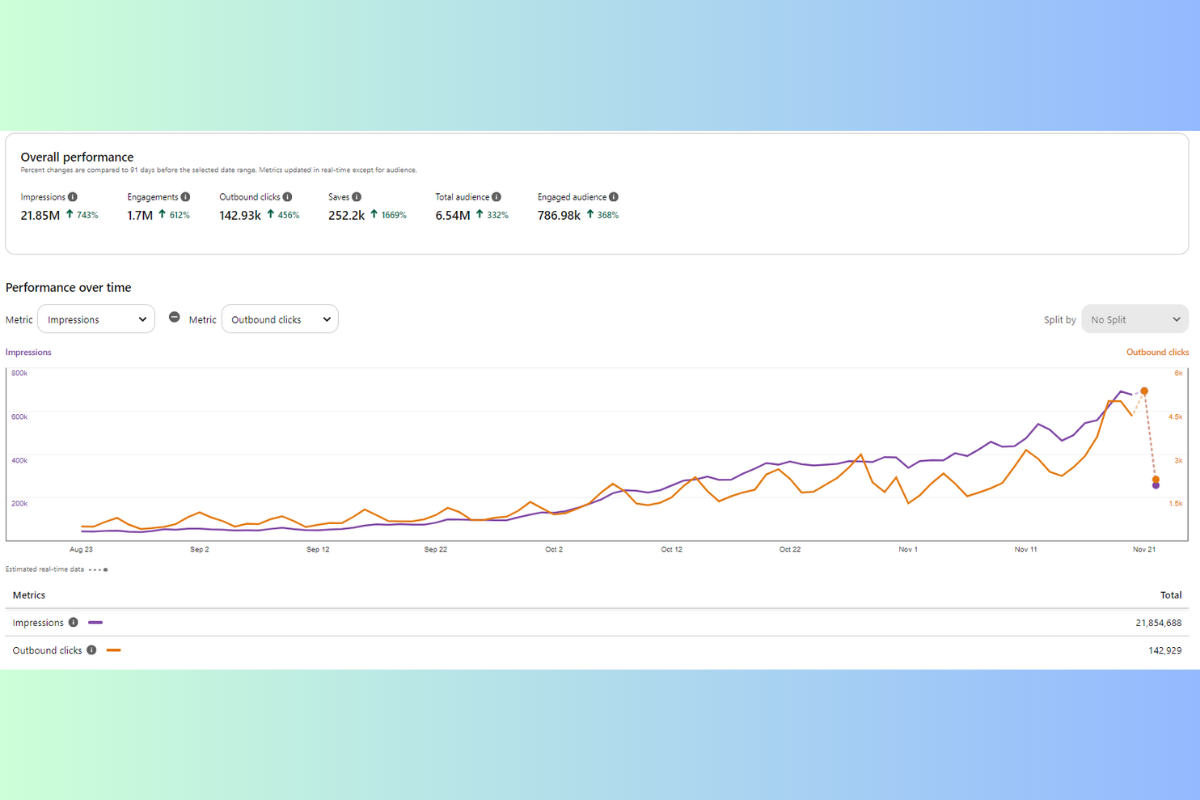1200x800 pixels.
Task: Click the Engaged audience info icon
Action: [614, 197]
